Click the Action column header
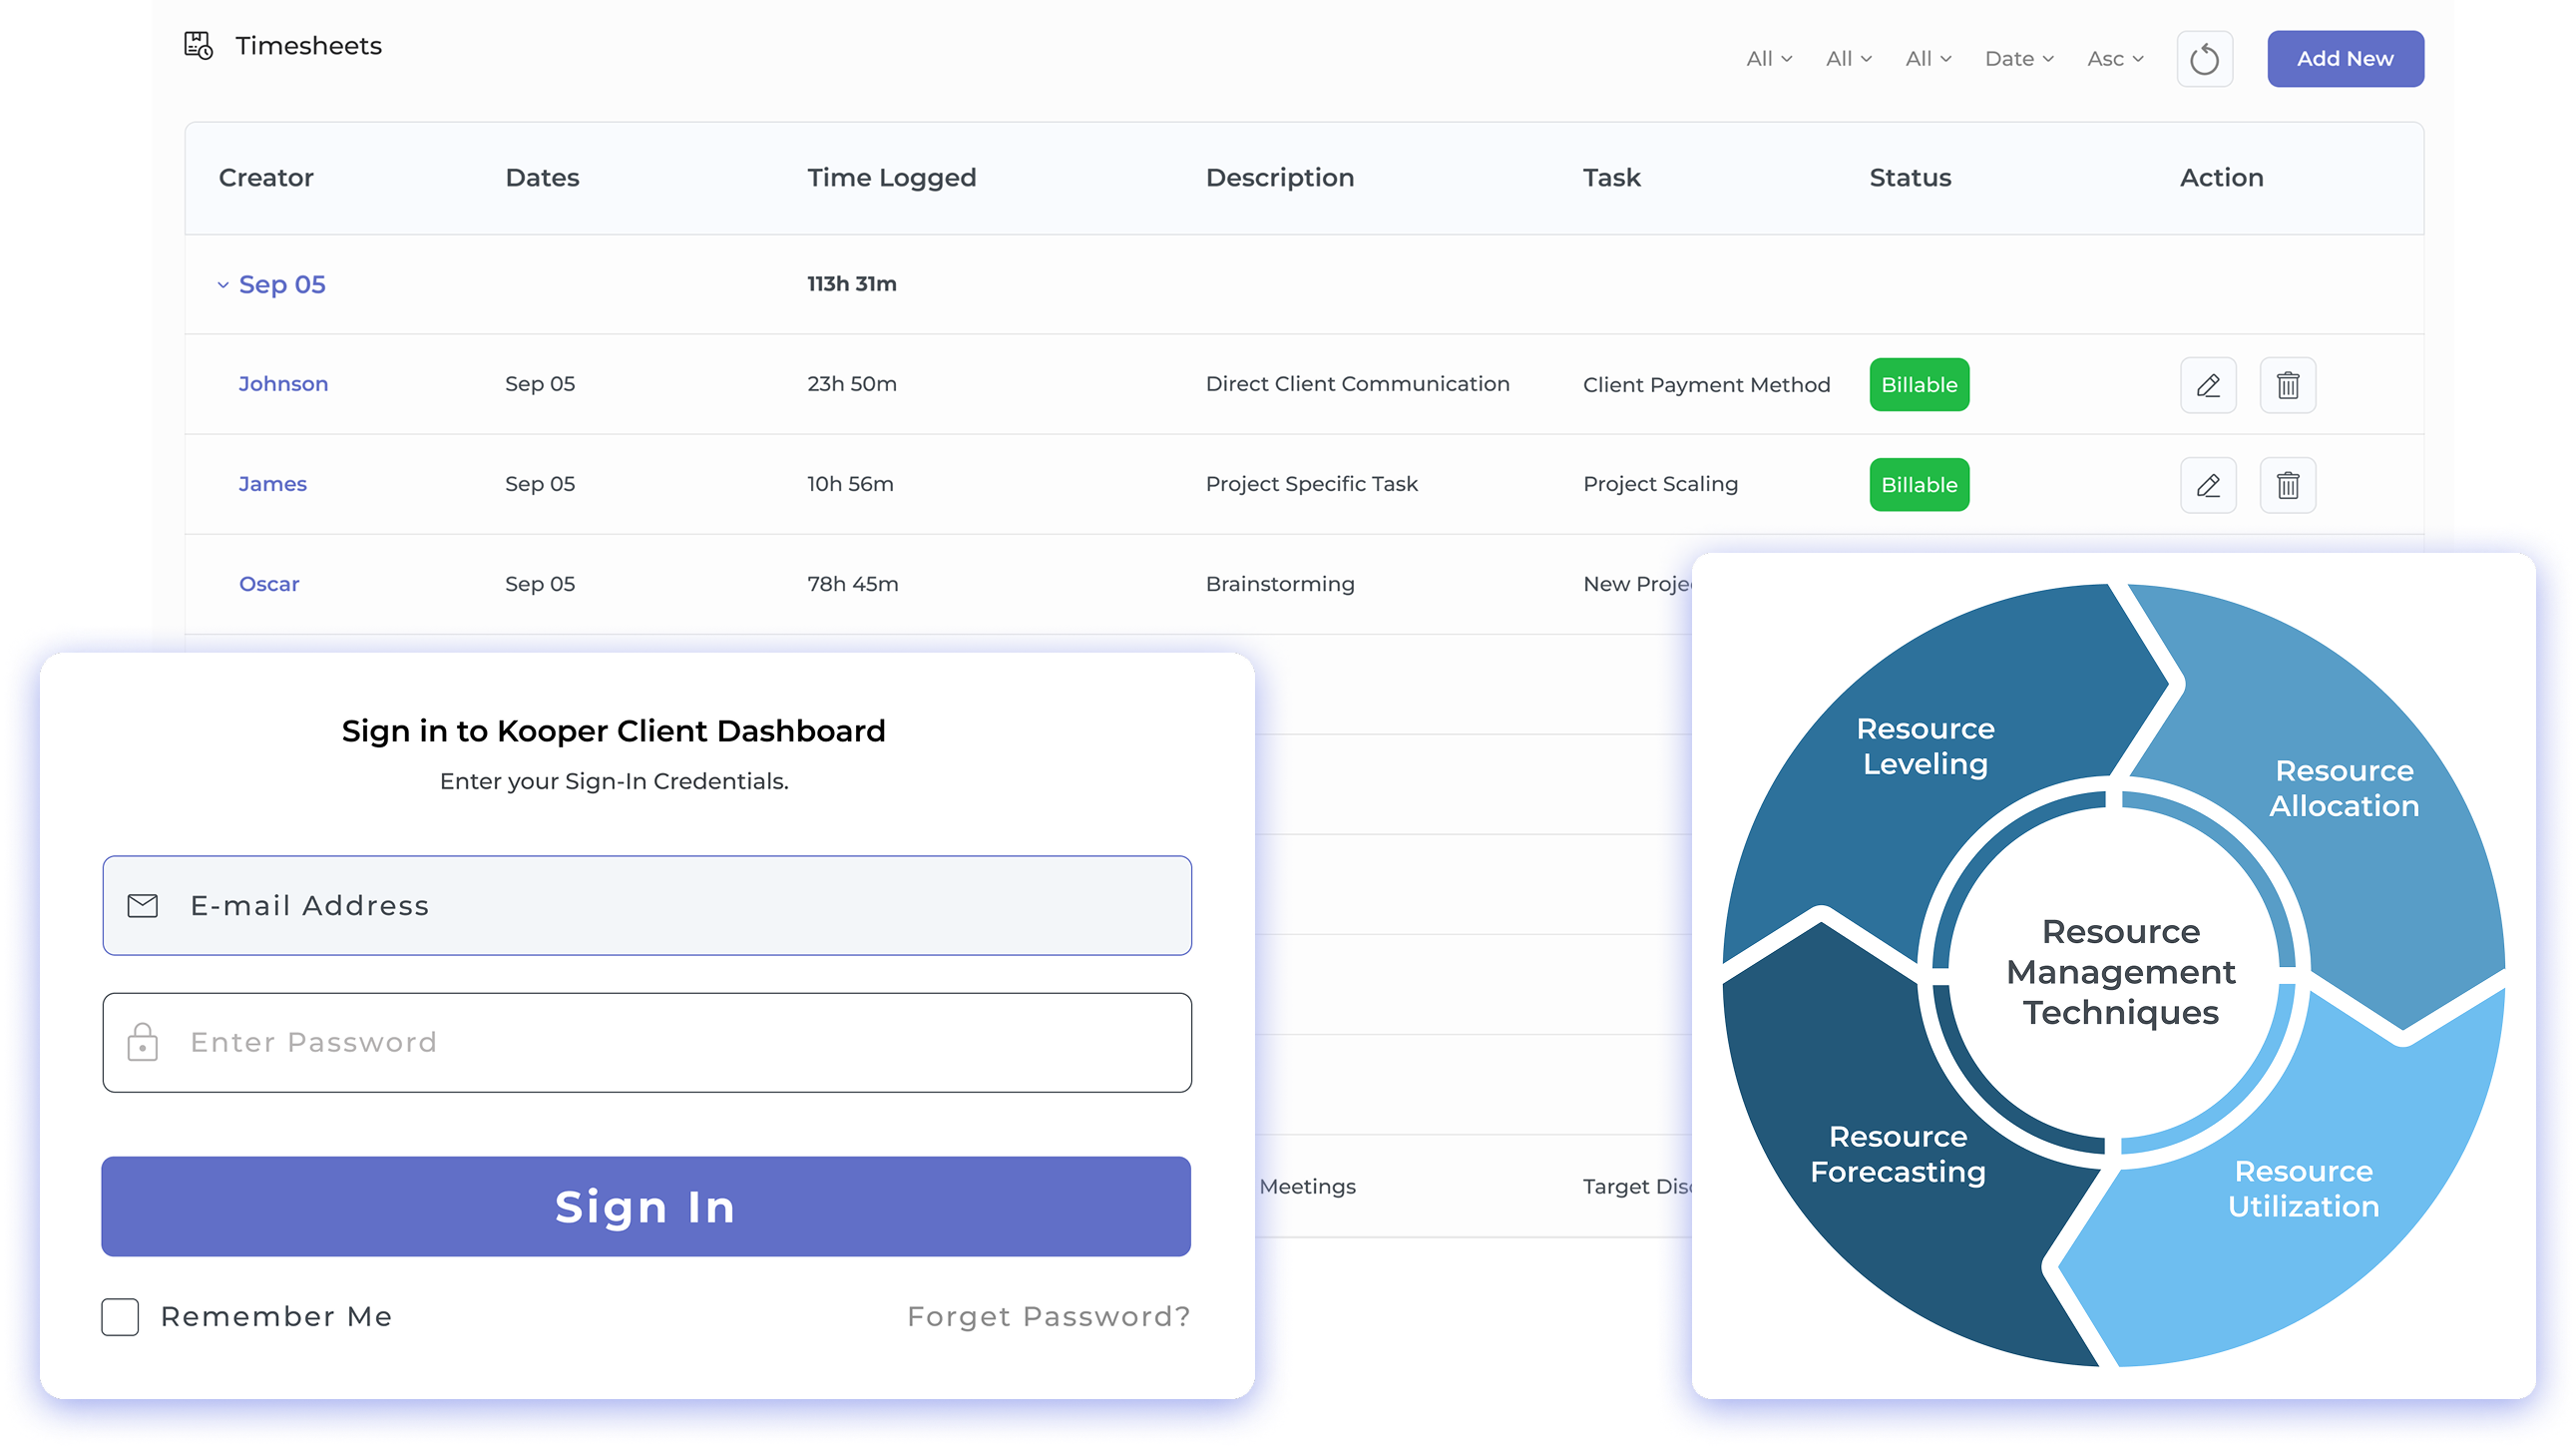2576x1447 pixels. click(2221, 178)
